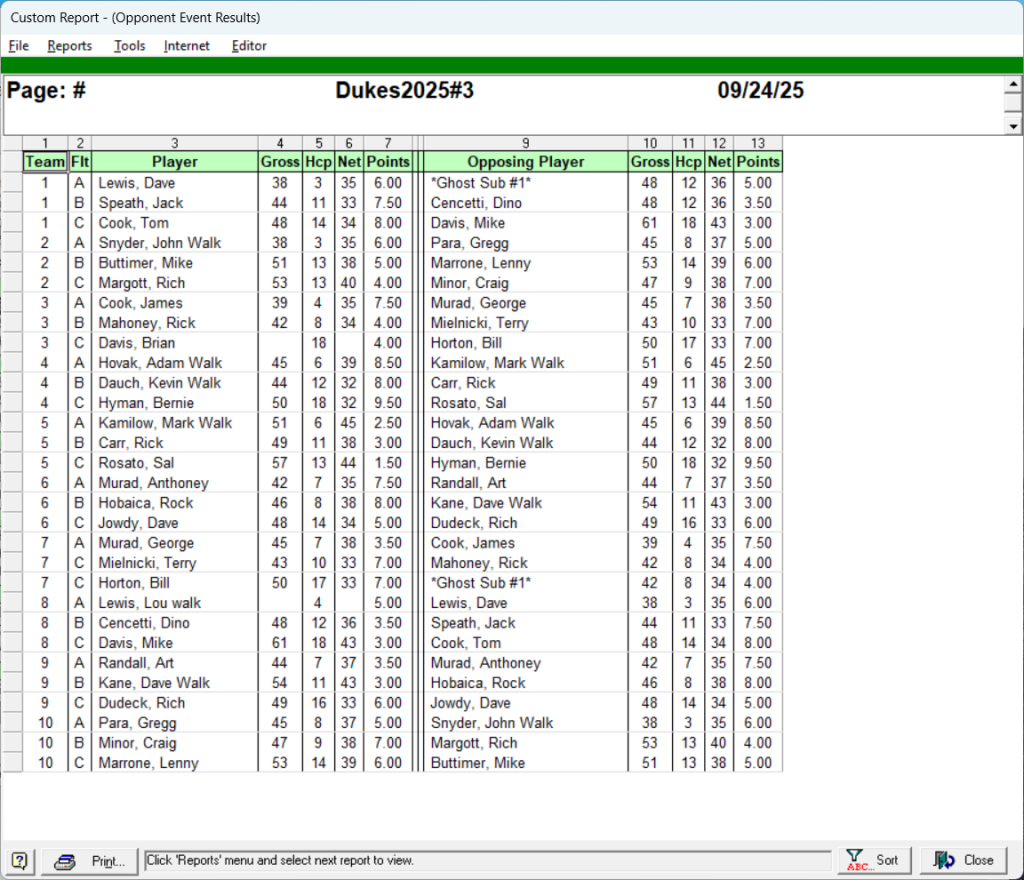1024x880 pixels.
Task: Open the Reports menu
Action: [70, 46]
